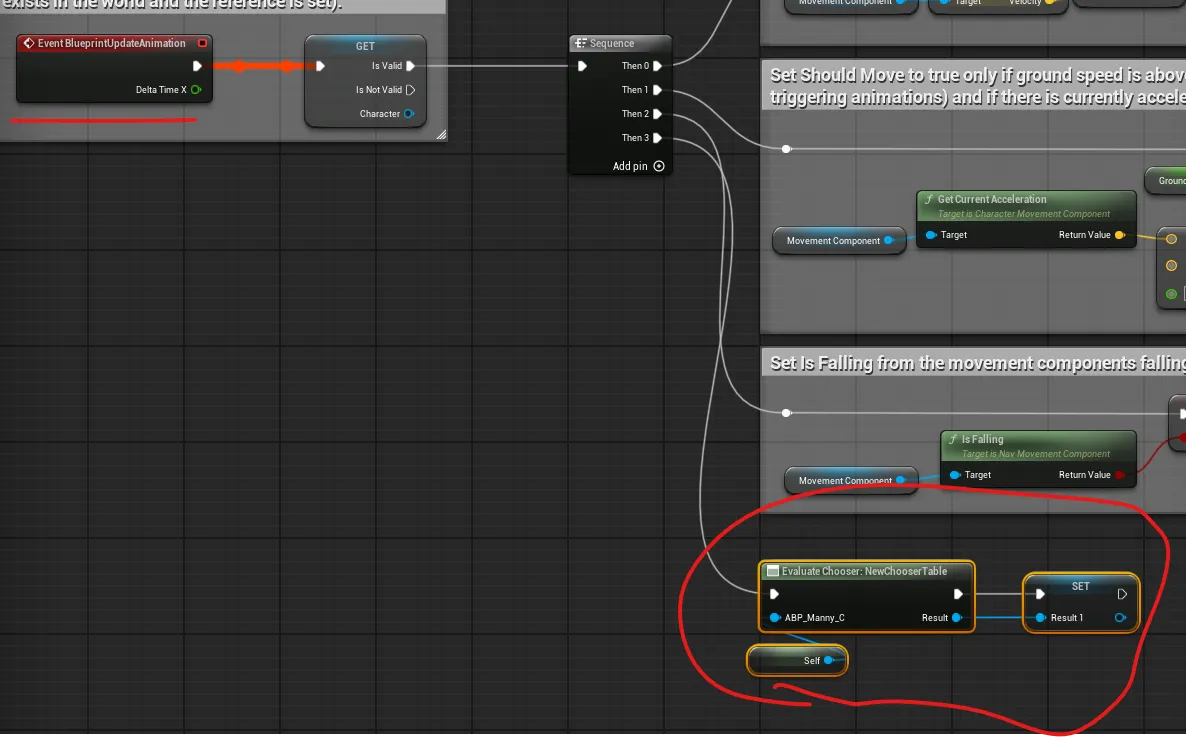Viewport: 1186px width, 738px height.
Task: Click the Event BlueprintUpdateAnimation node title
Action: coord(111,43)
